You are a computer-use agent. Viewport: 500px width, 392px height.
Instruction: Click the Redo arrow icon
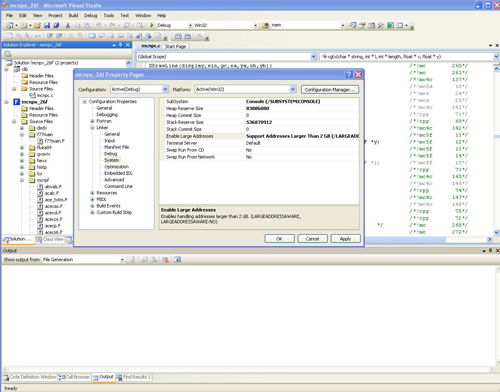[x=112, y=25]
